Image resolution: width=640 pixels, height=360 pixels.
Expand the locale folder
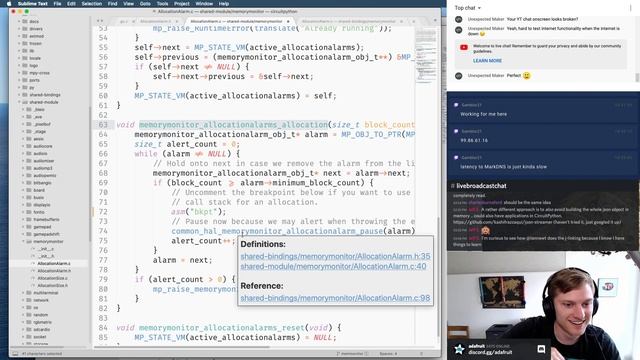(19, 58)
